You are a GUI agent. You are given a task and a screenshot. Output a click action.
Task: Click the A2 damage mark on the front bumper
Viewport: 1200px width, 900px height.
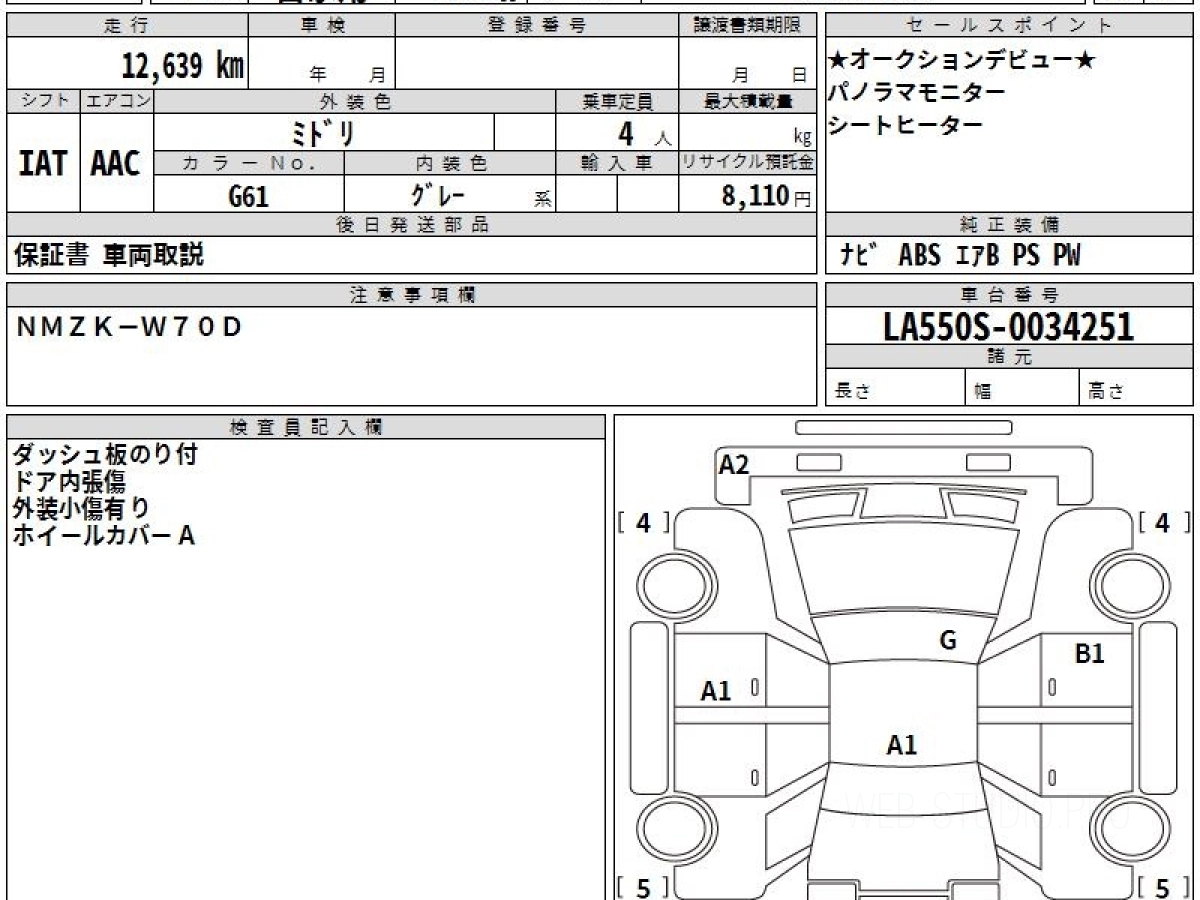click(734, 464)
